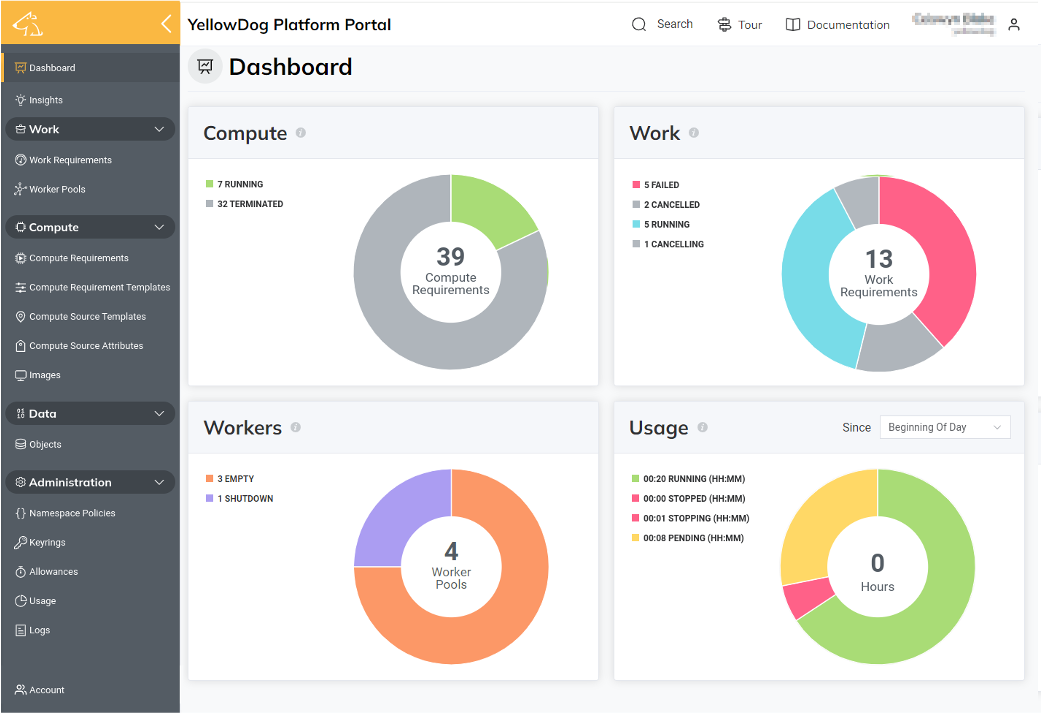Open the Account link
Image resolution: width=1041 pixels, height=713 pixels.
pos(46,690)
